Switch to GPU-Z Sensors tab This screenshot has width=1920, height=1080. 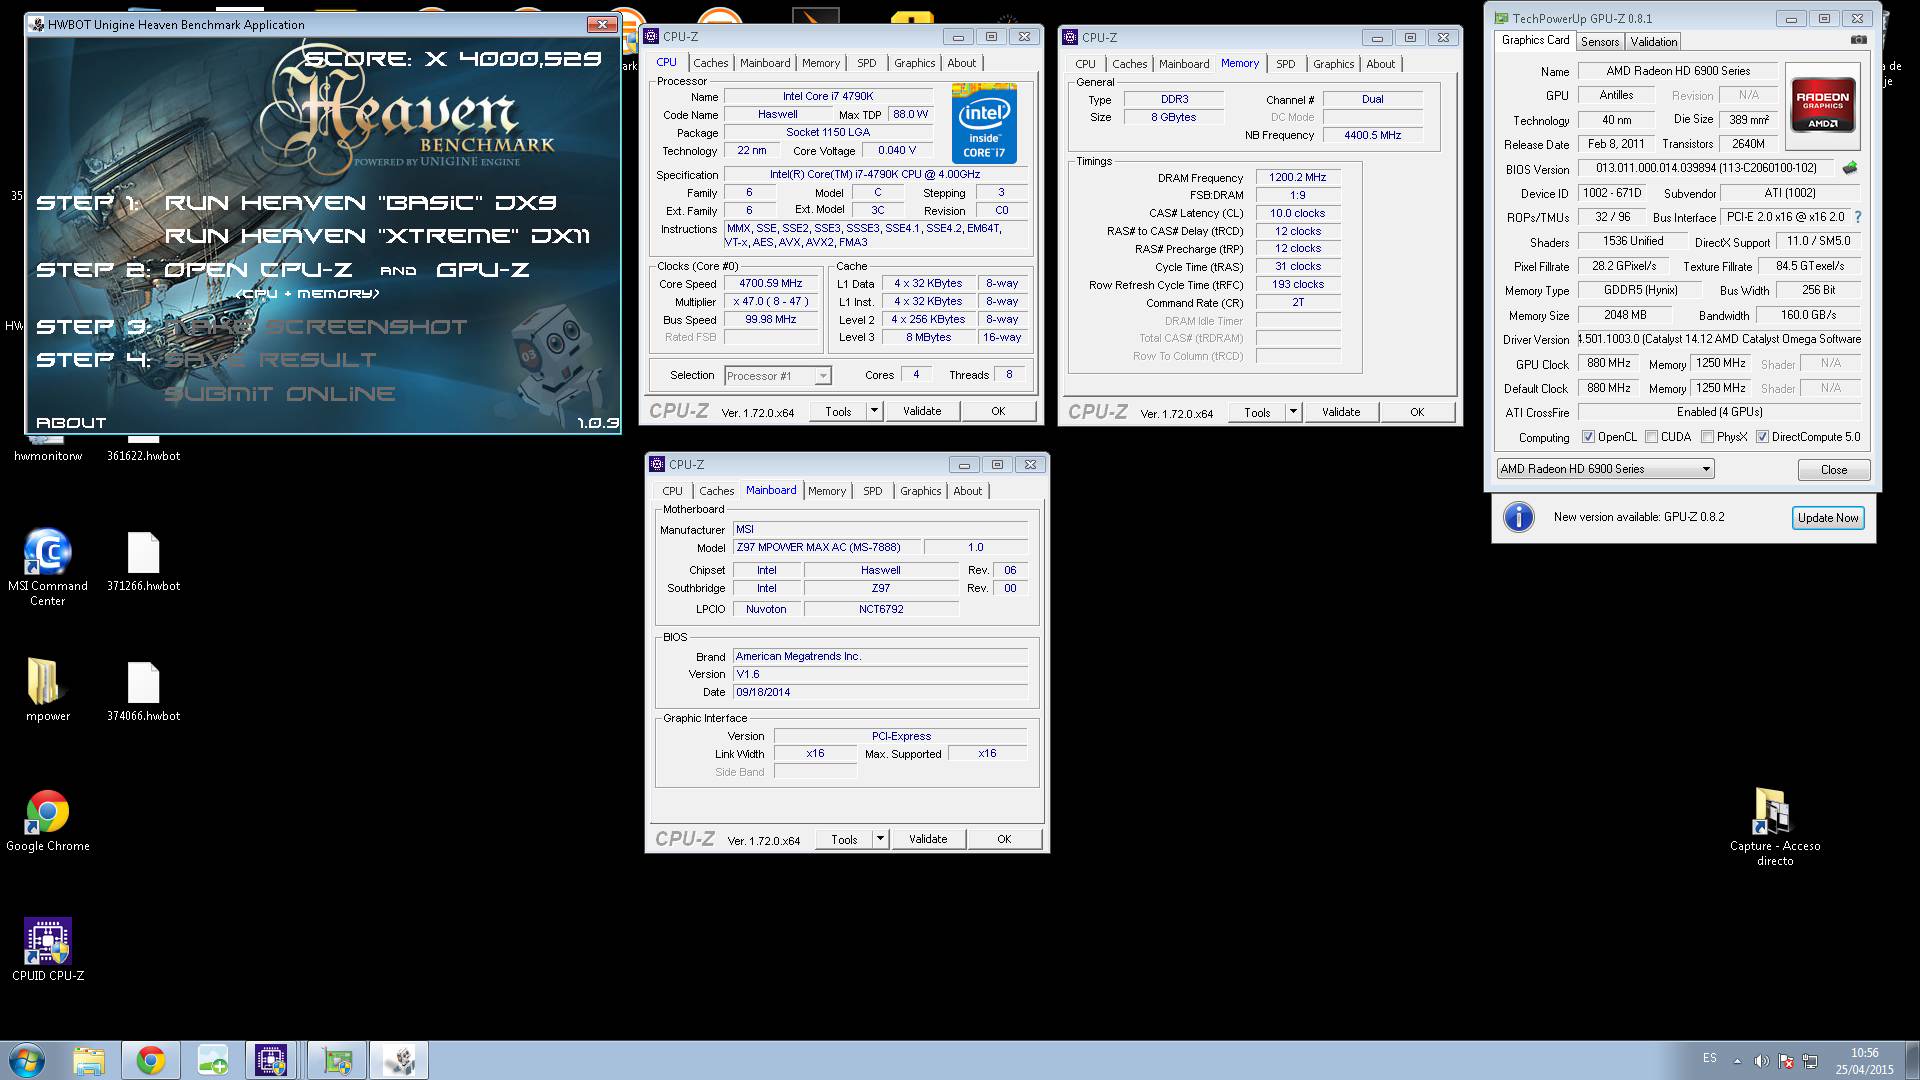(1600, 42)
